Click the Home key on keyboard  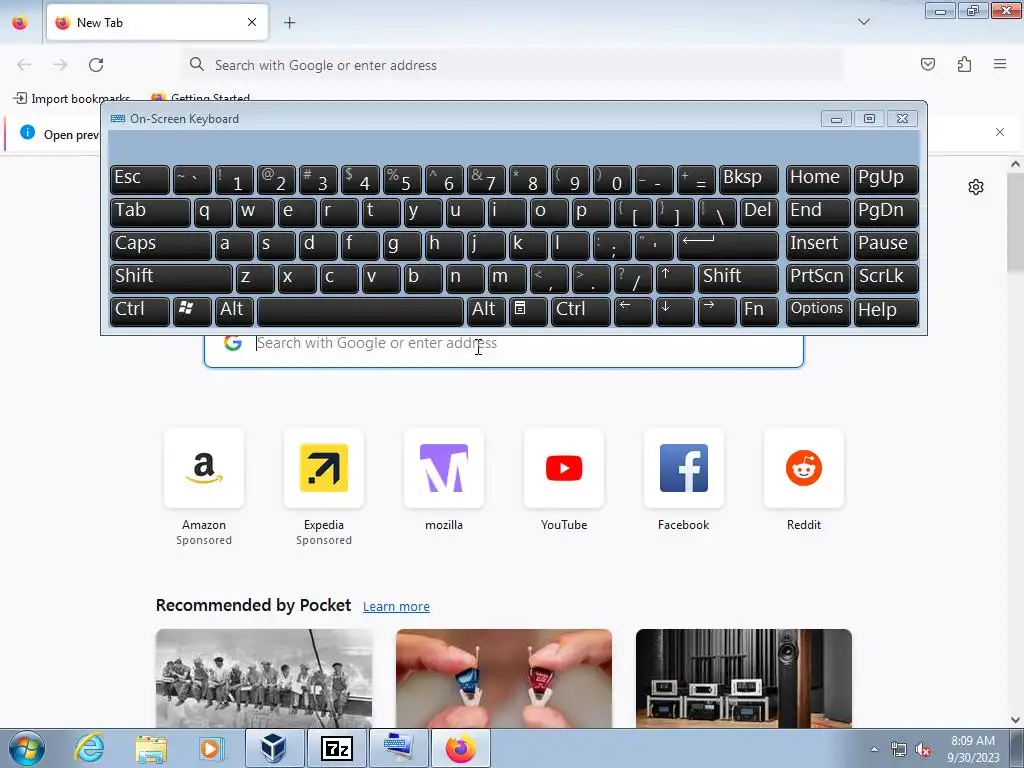(818, 180)
